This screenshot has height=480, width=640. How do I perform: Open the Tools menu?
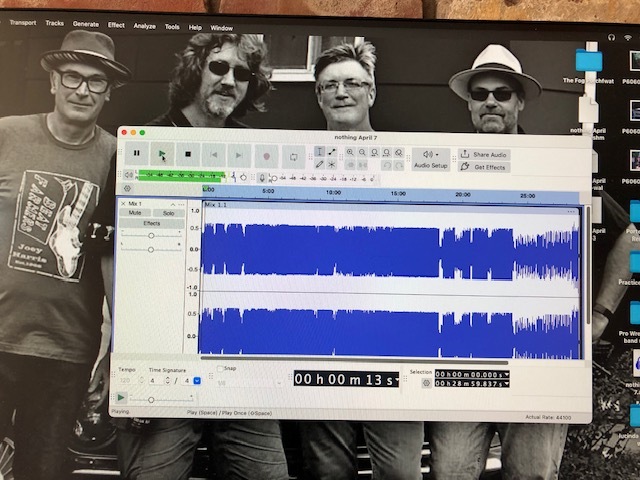click(172, 27)
